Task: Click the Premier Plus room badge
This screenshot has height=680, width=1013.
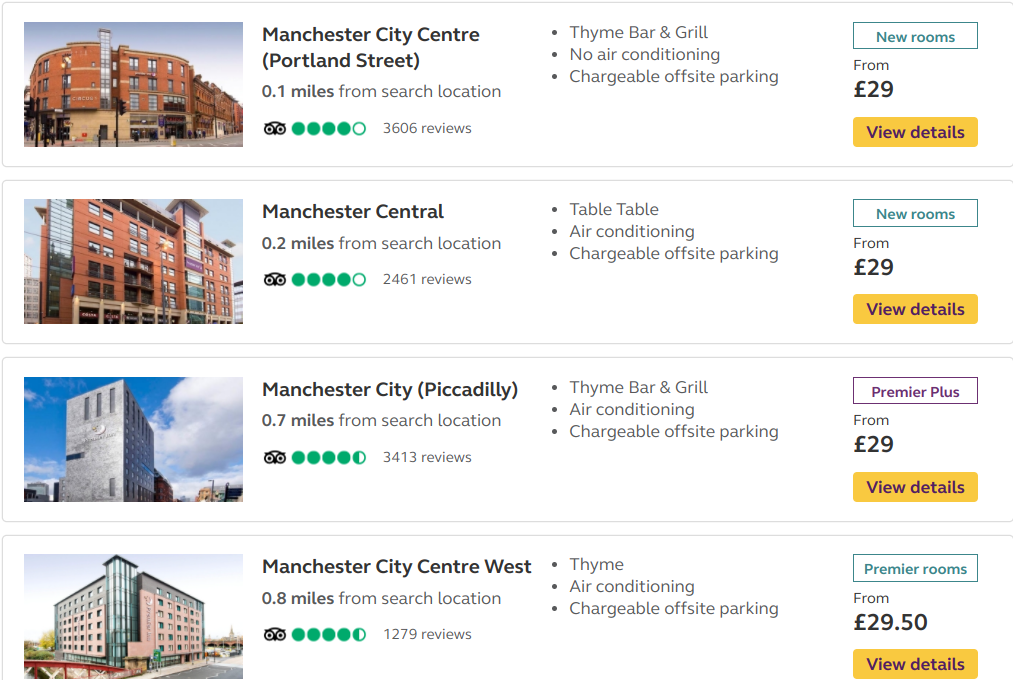Action: pos(915,391)
